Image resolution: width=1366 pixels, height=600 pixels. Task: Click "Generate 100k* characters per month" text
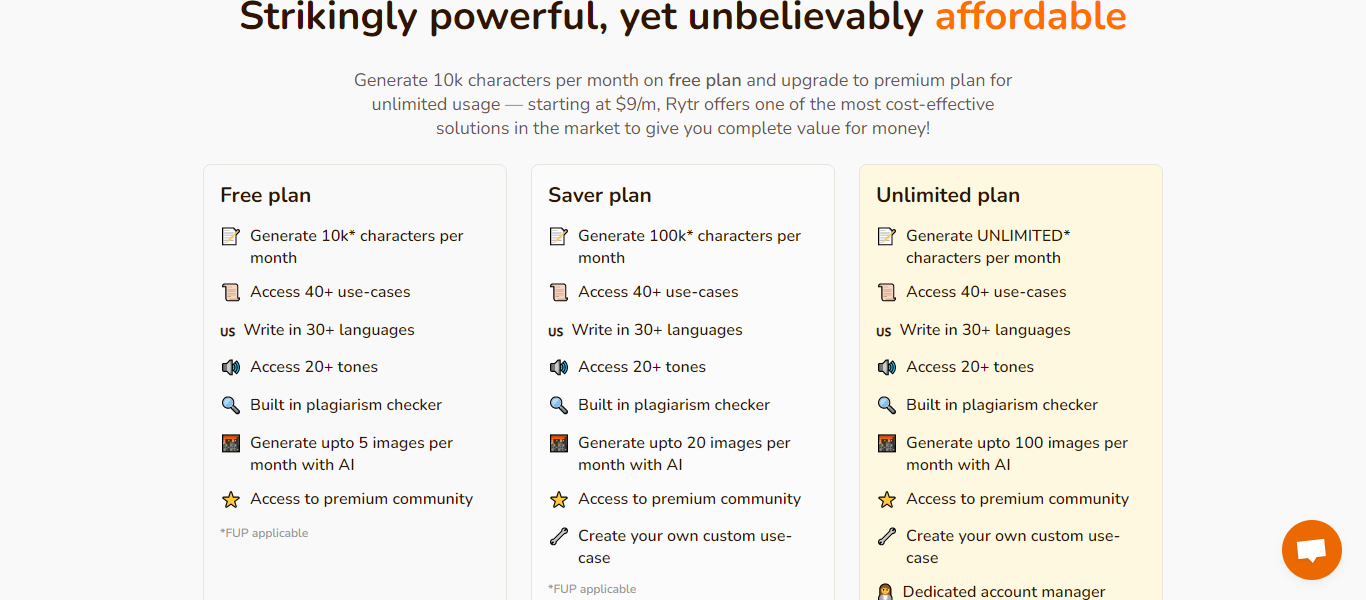tap(689, 246)
